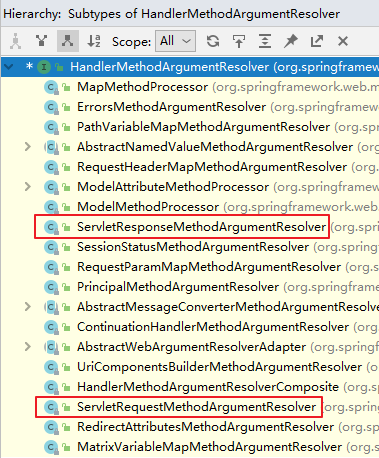Expand ModelAttributeMethodProcessor node
Viewport: 379px width, 458px height.
(28, 187)
